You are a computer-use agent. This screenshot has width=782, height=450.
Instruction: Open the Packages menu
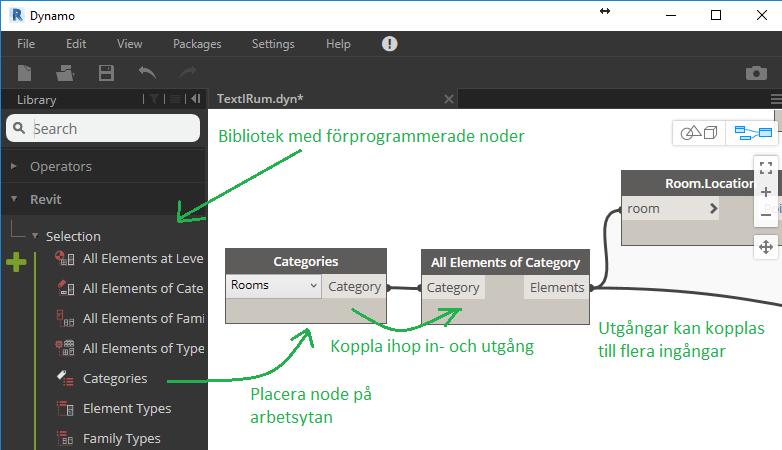197,44
